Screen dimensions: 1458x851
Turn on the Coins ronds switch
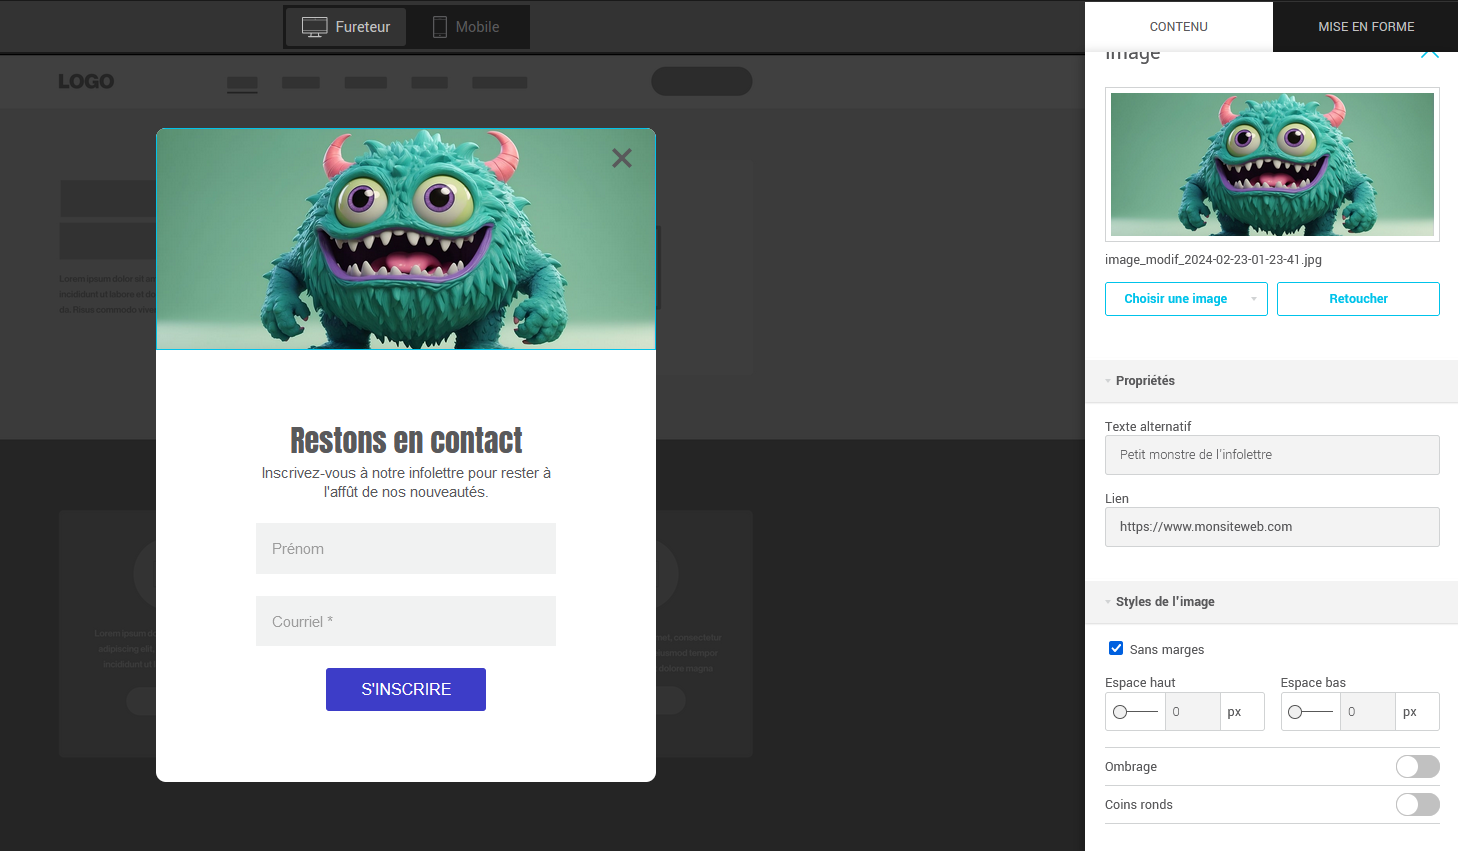1417,805
